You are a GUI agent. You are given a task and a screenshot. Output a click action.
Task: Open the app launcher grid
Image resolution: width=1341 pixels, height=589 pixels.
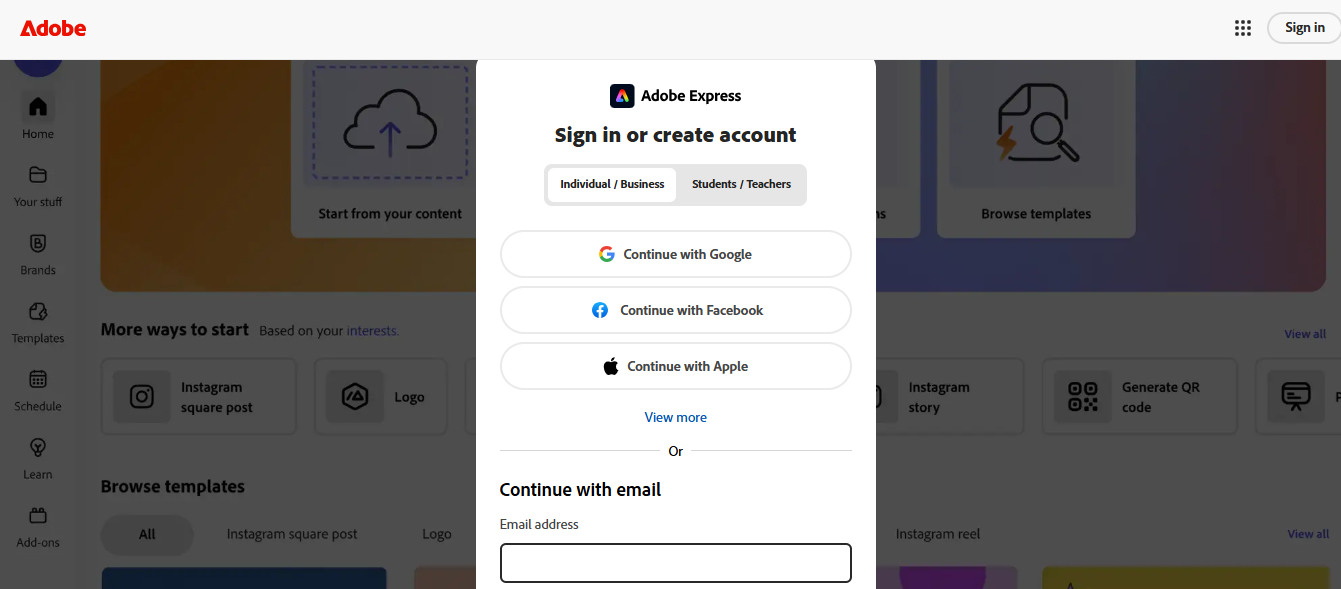point(1243,27)
